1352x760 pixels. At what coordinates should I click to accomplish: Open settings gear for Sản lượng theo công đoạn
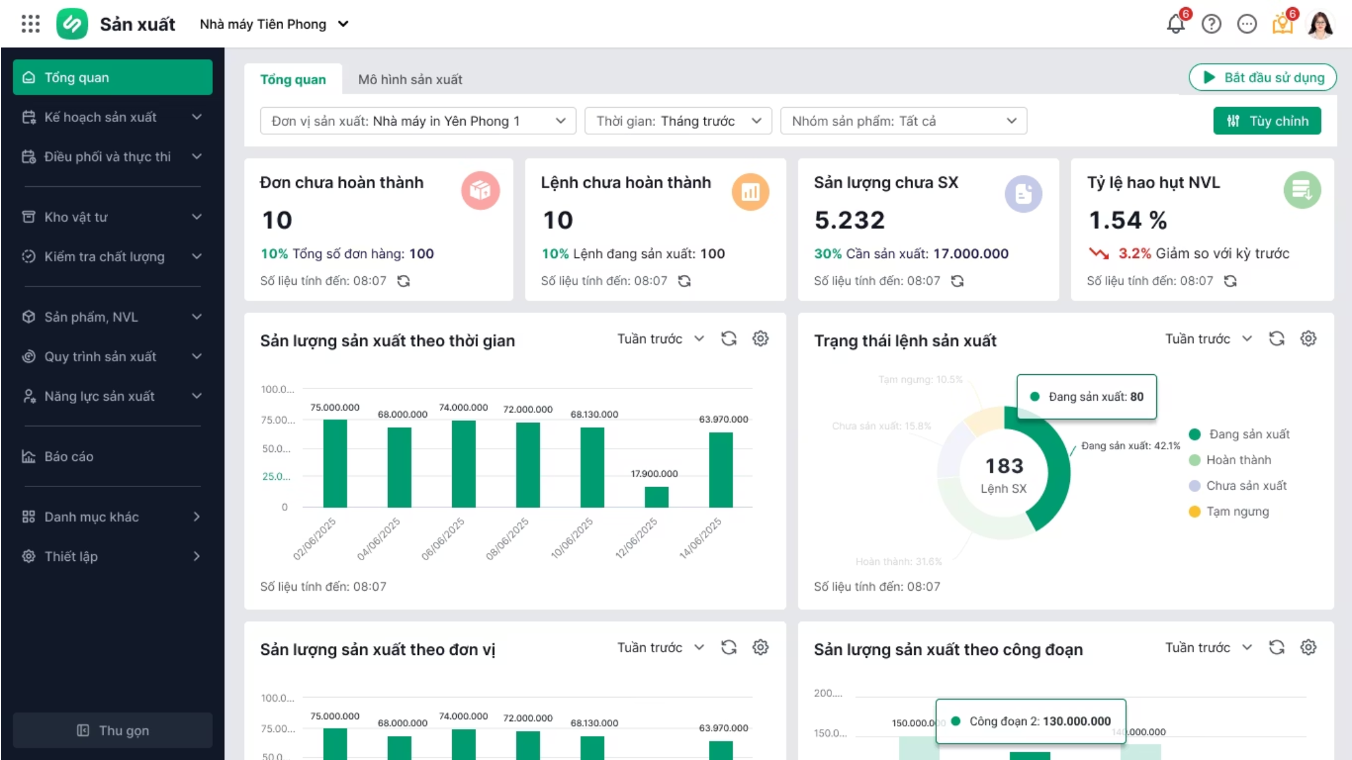[x=1308, y=648]
